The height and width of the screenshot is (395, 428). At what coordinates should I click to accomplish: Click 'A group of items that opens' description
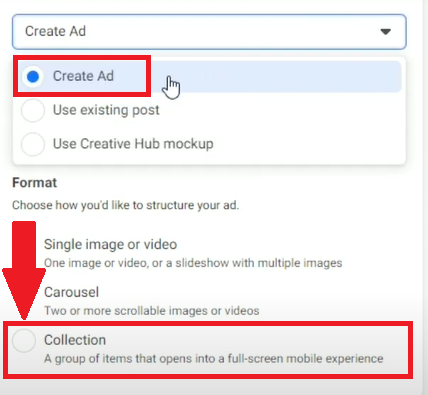pos(214,359)
